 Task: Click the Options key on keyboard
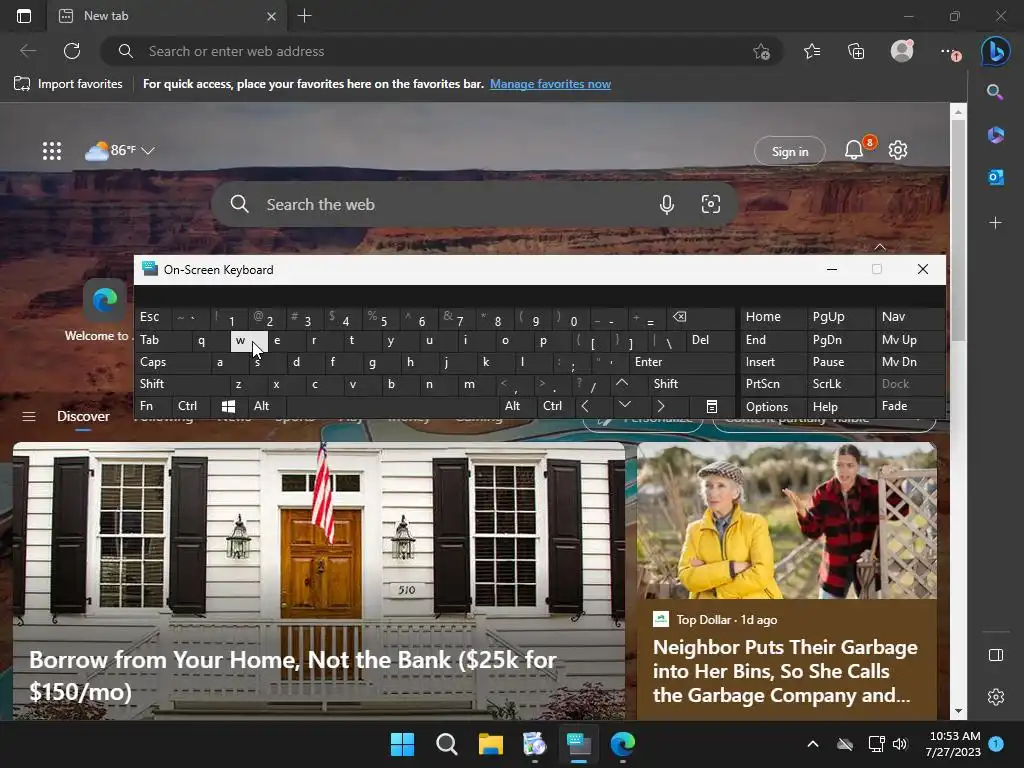click(773, 406)
